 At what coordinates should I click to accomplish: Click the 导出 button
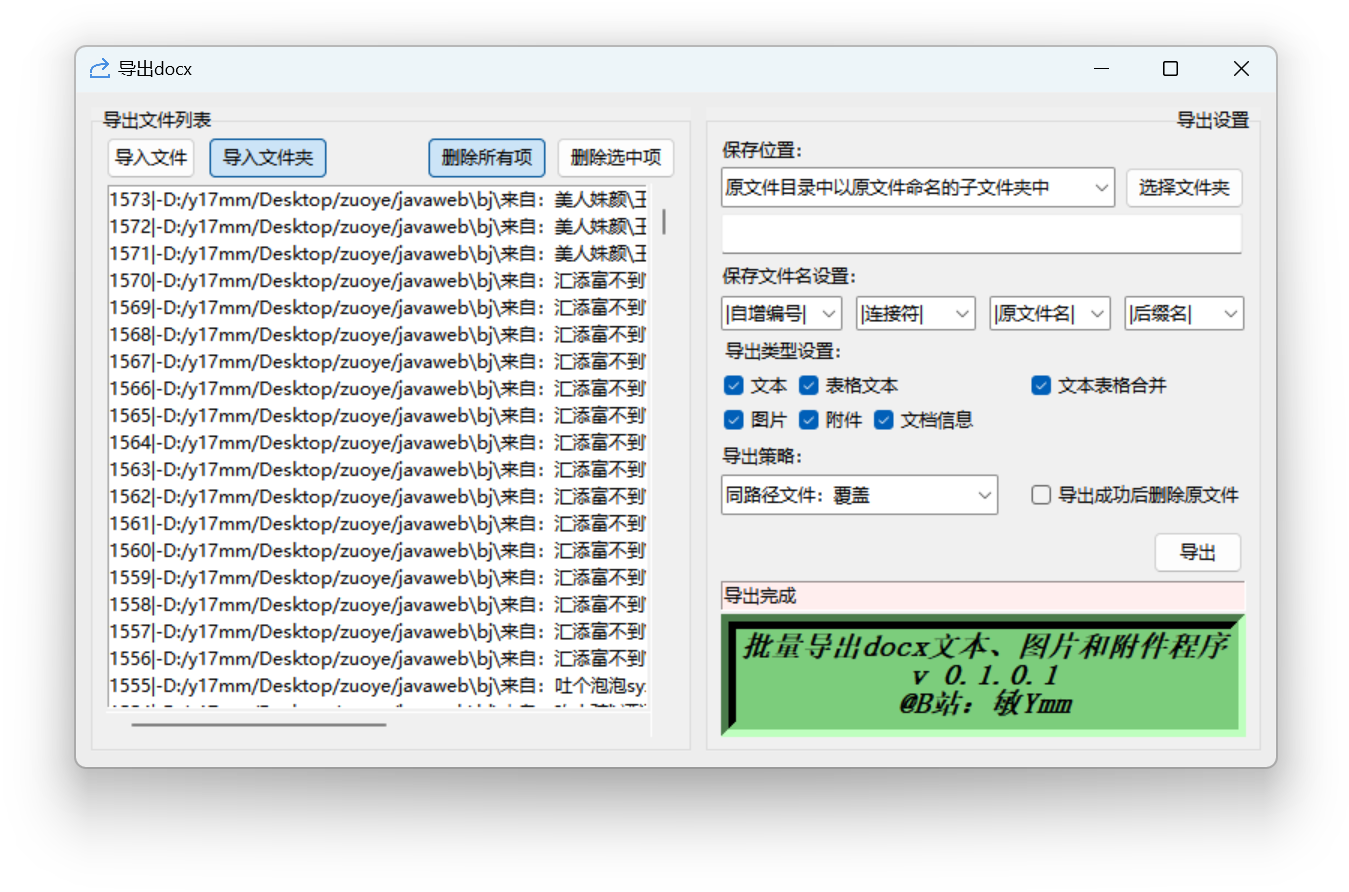click(x=1198, y=552)
